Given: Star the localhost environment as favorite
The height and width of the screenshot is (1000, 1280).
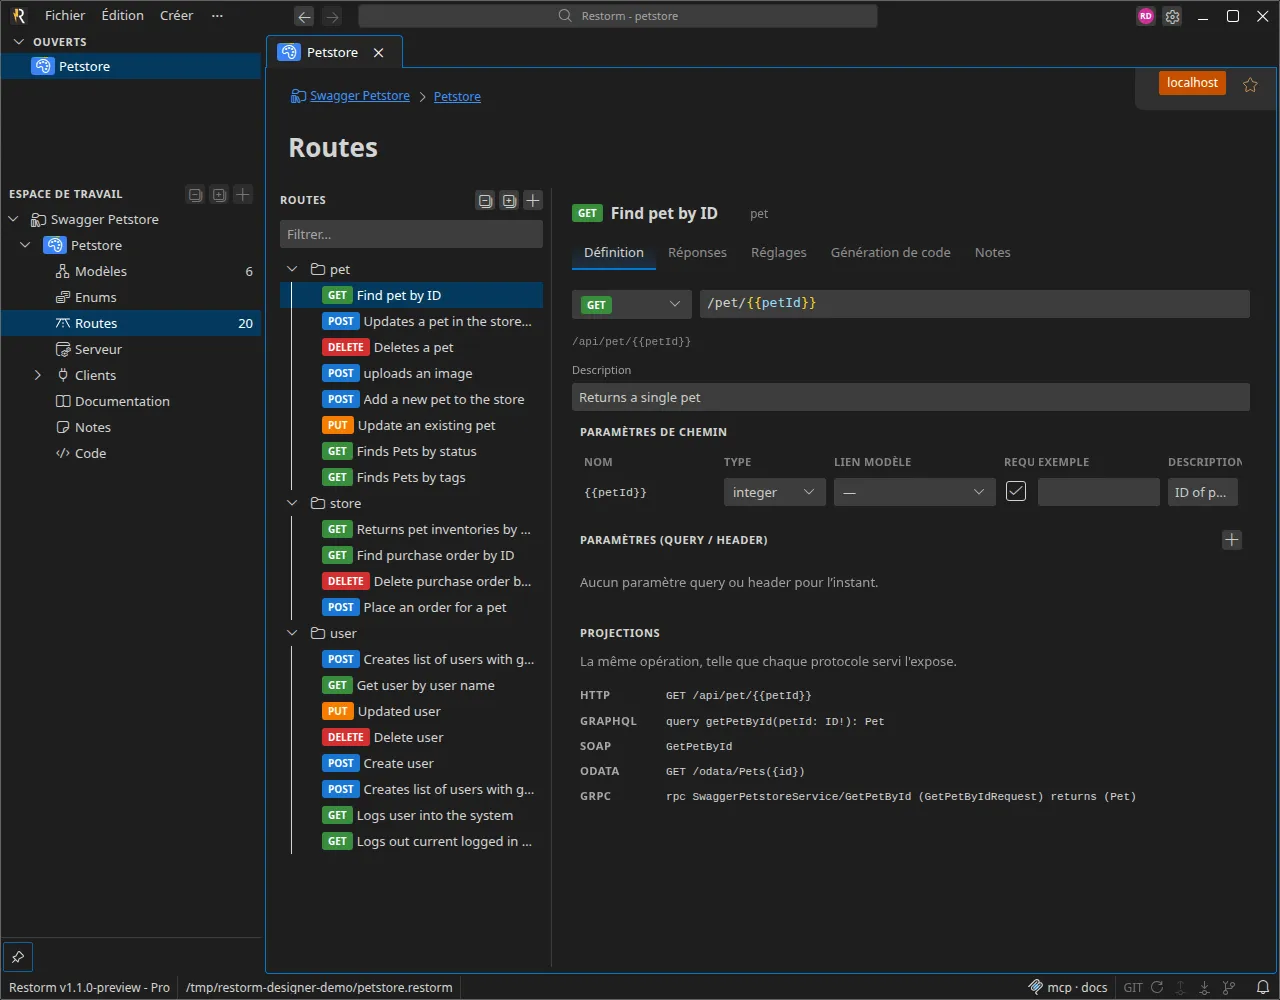Looking at the screenshot, I should point(1250,85).
